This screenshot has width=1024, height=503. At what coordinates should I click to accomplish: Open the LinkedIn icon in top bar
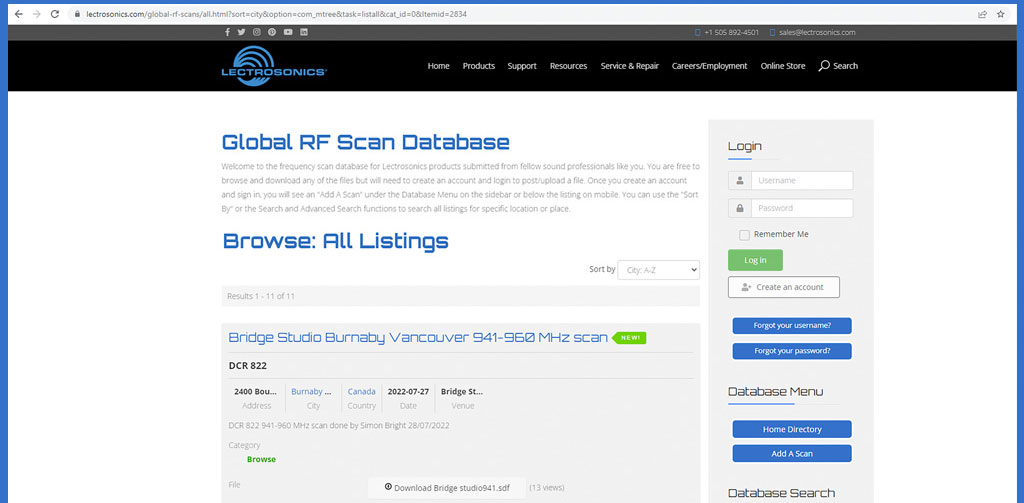point(304,32)
